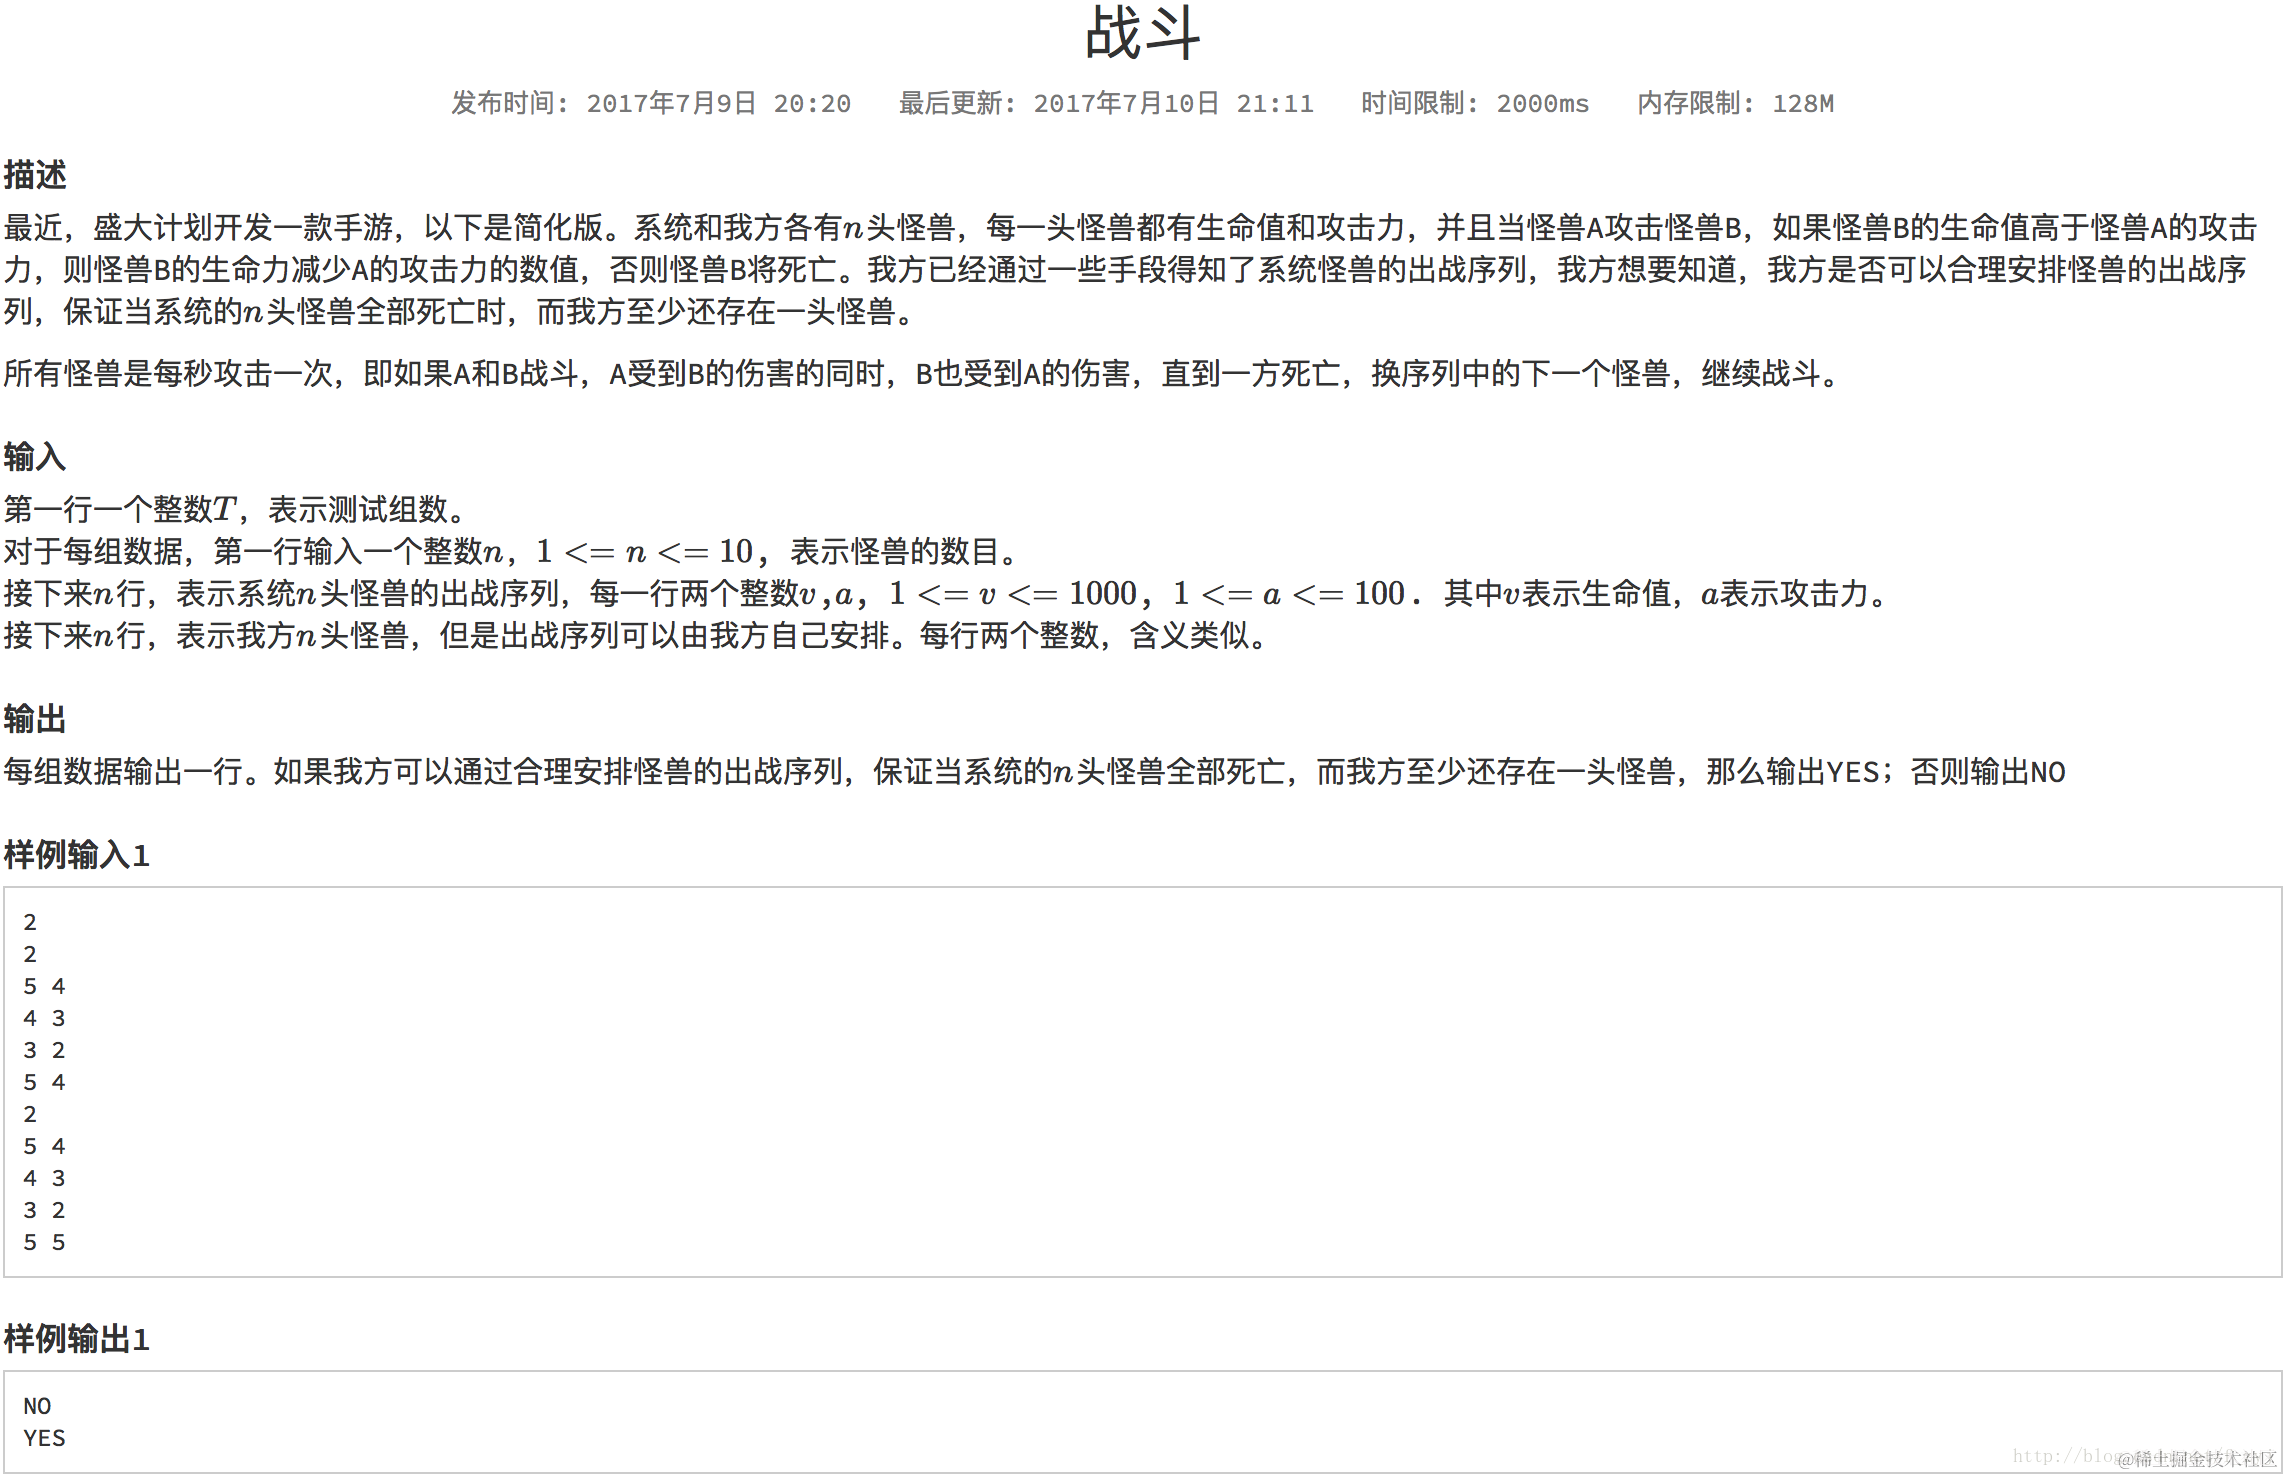Click the 样例输出1 heading
2284x1476 pixels.
click(77, 1339)
